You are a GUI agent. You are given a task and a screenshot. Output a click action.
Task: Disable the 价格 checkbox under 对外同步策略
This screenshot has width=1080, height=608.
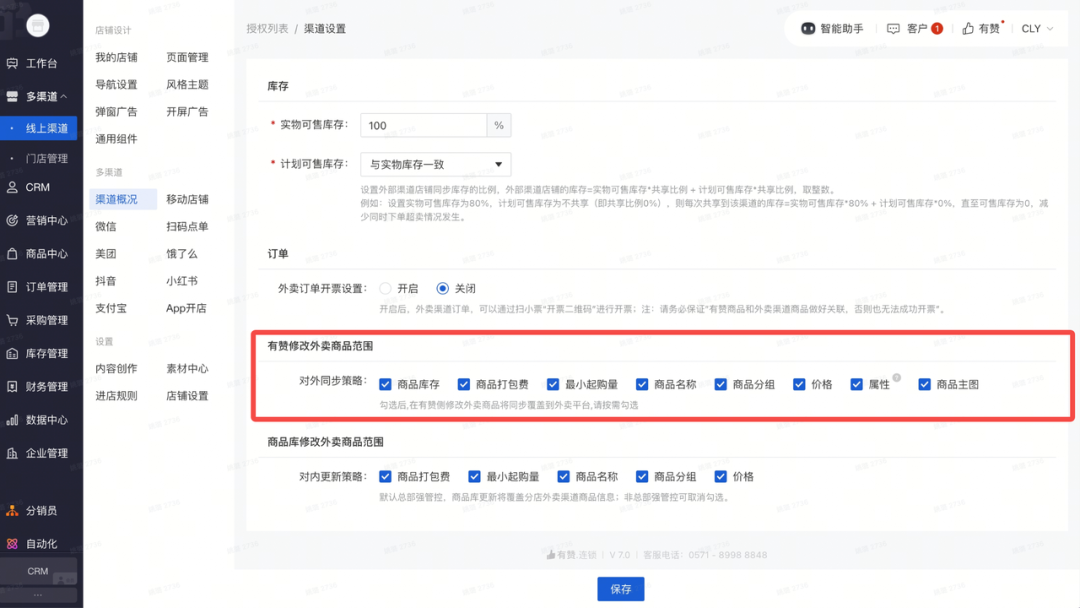tap(798, 383)
